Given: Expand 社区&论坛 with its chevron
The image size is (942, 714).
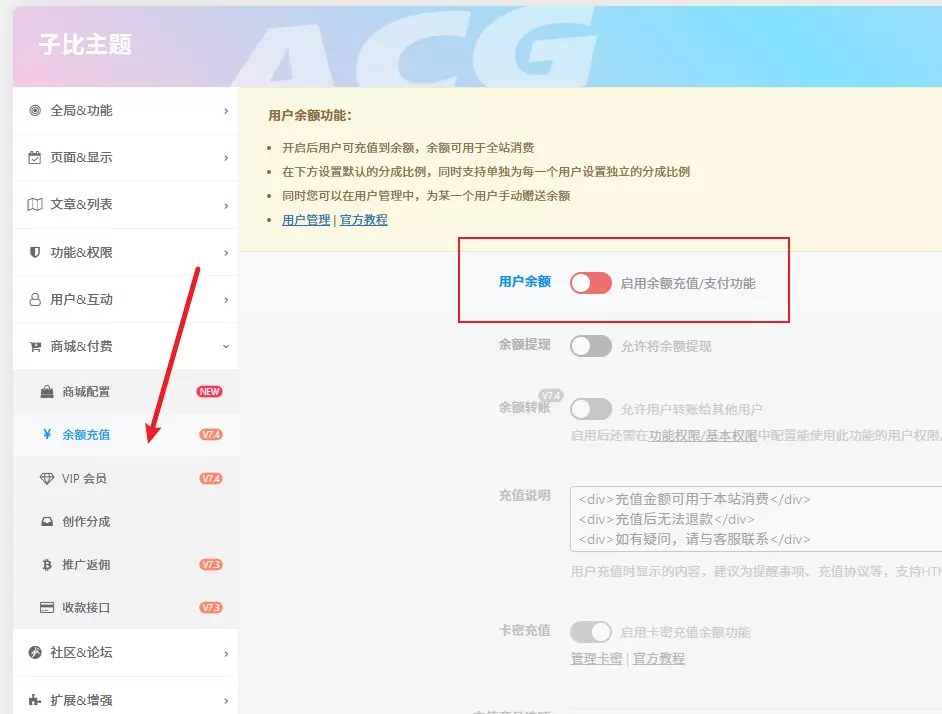Looking at the screenshot, I should pos(226,653).
